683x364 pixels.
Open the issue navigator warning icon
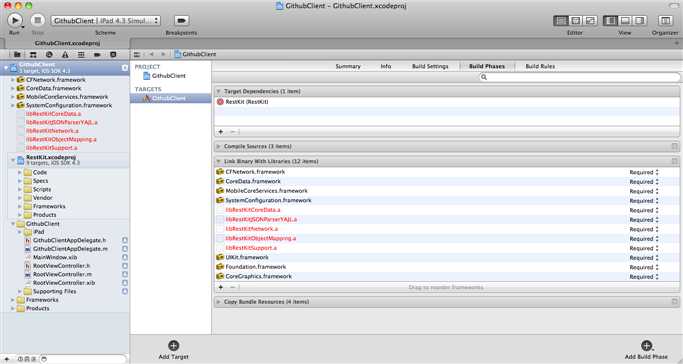[65, 54]
